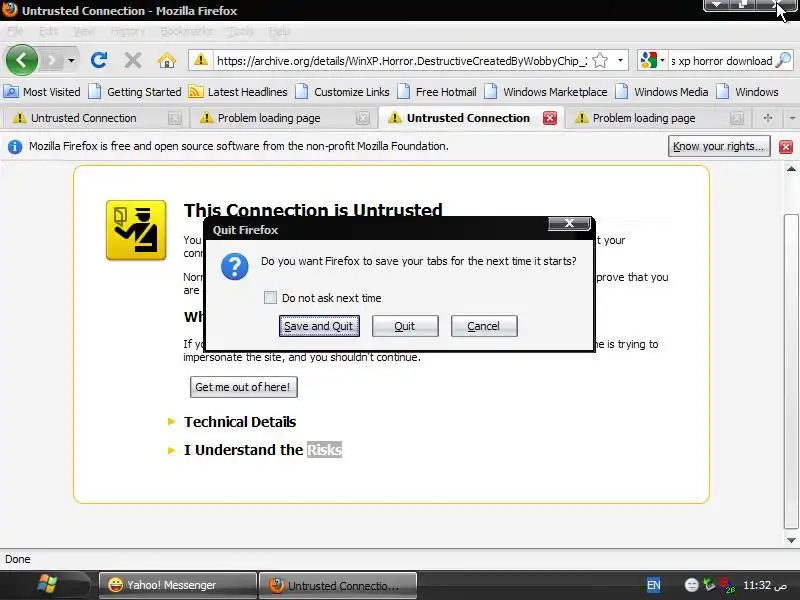Open the list all tabs dropdown

pyautogui.click(x=792, y=118)
